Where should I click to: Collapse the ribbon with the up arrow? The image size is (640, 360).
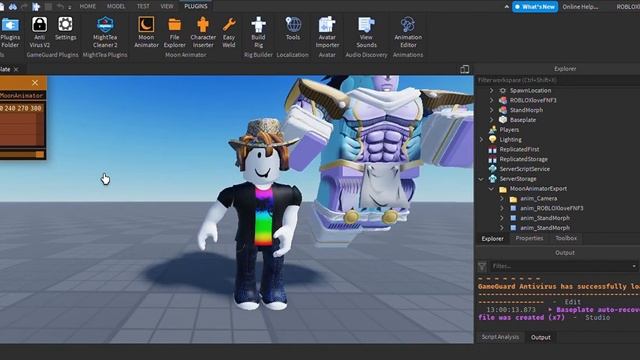pos(507,7)
